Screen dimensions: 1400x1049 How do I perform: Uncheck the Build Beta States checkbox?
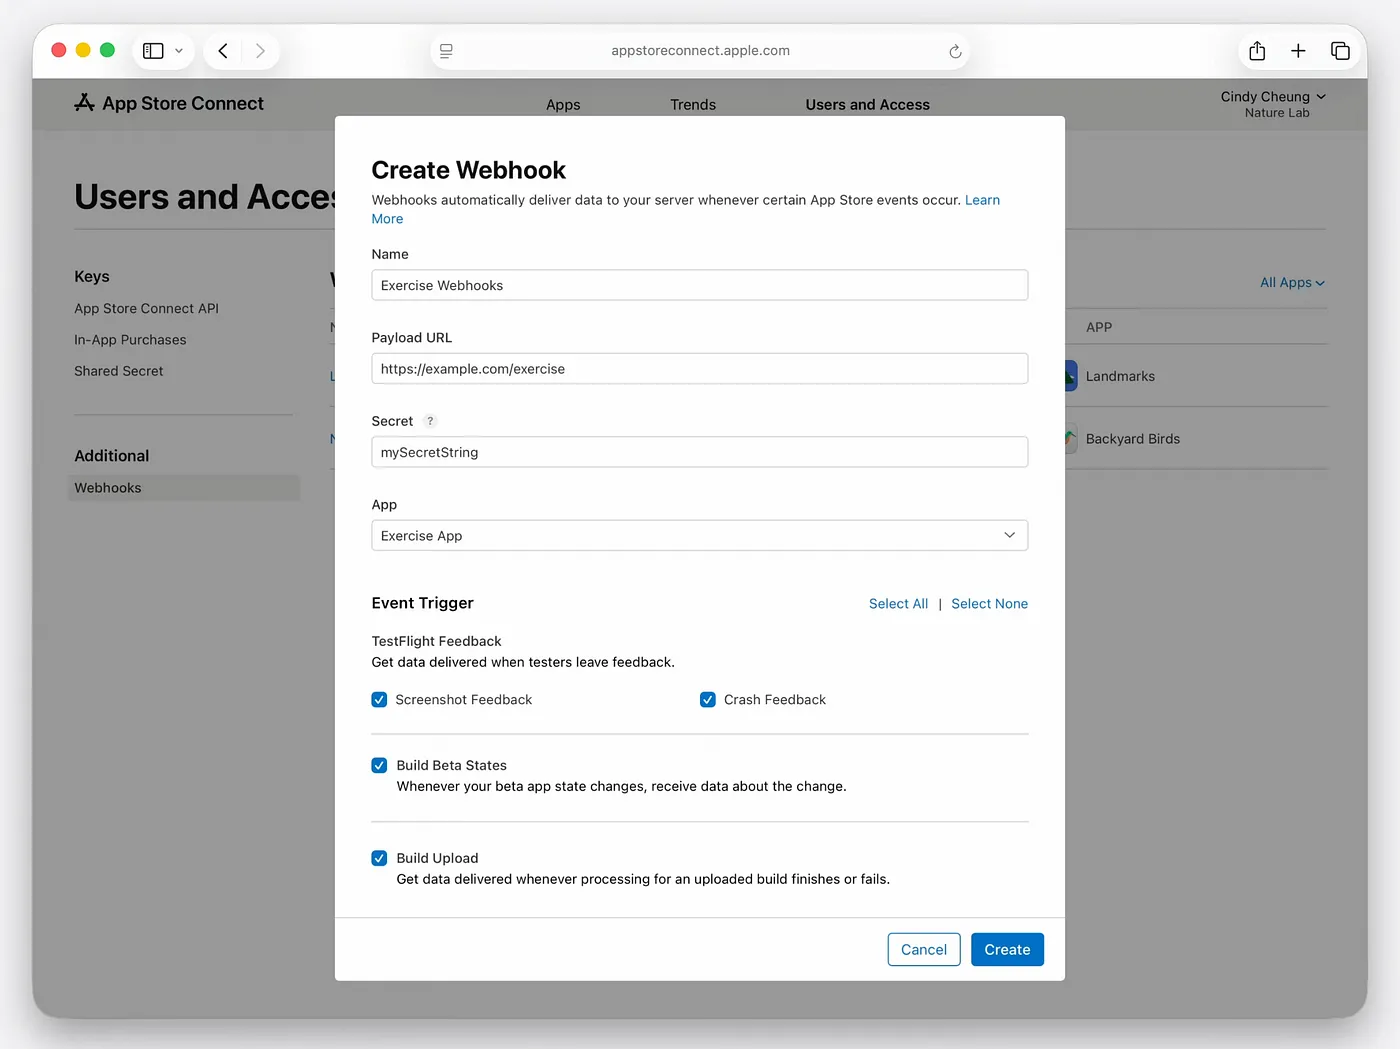click(379, 766)
